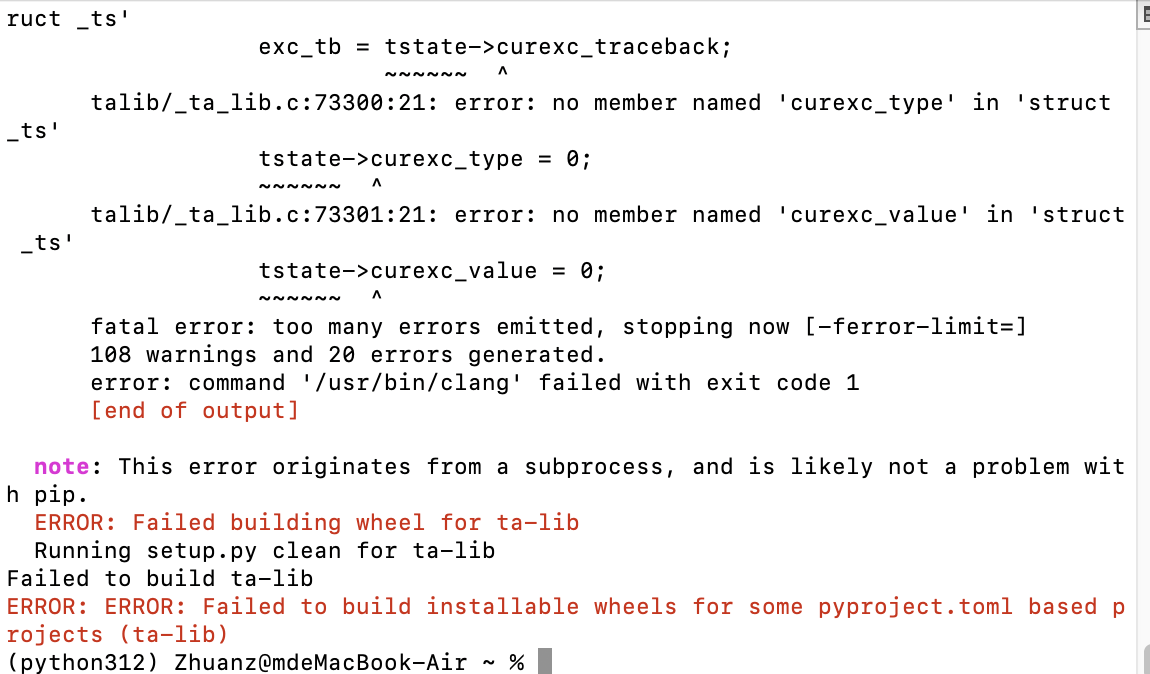Click the red '[end of output]' text
Viewport: 1150px width, 674px height.
(194, 411)
